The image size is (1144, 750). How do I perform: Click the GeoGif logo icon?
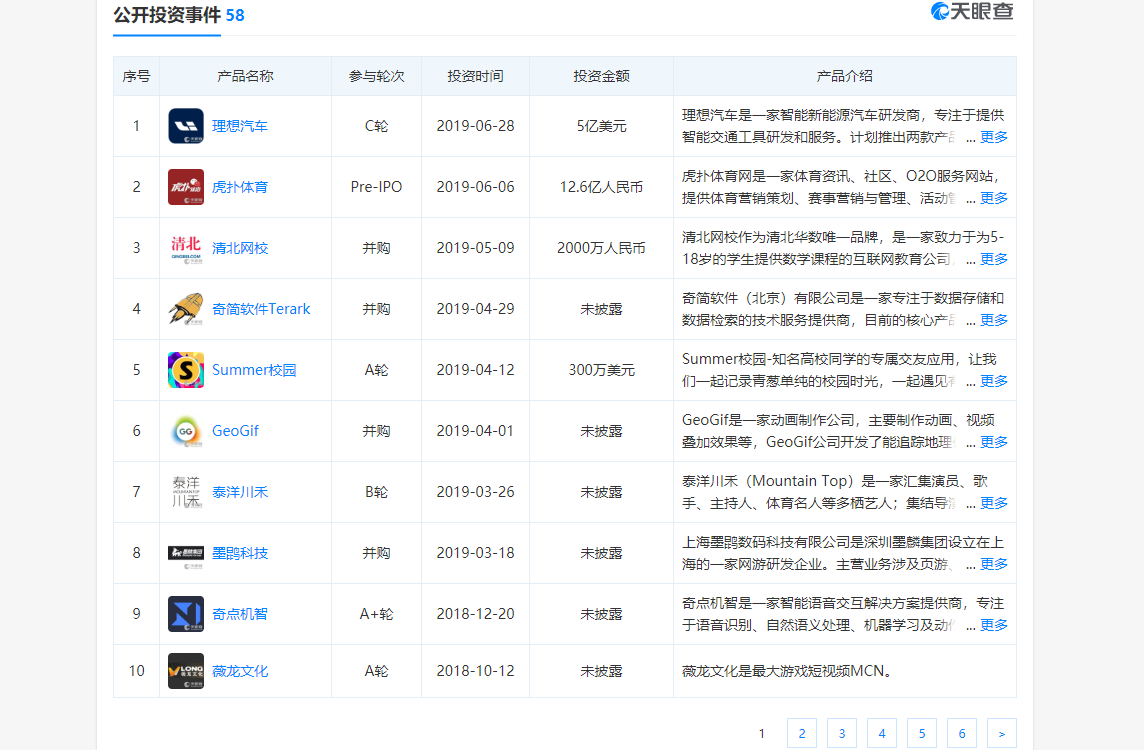186,431
